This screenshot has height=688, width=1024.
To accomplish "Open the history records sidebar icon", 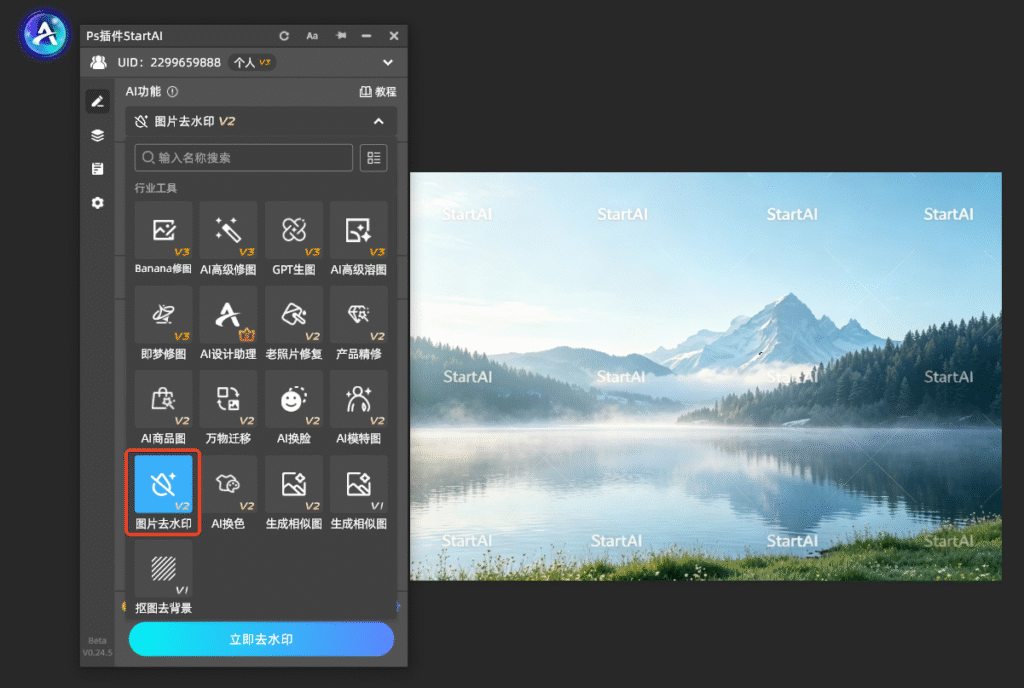I will [x=97, y=169].
